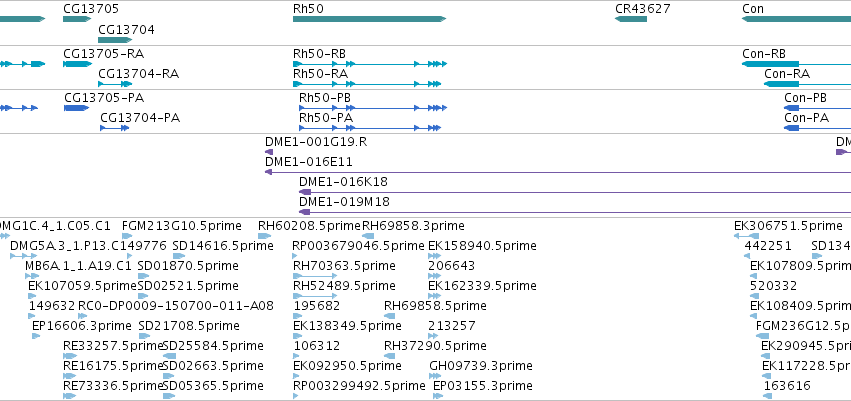
Task: Select the EK158940.5prime EST label
Action: click(x=482, y=246)
